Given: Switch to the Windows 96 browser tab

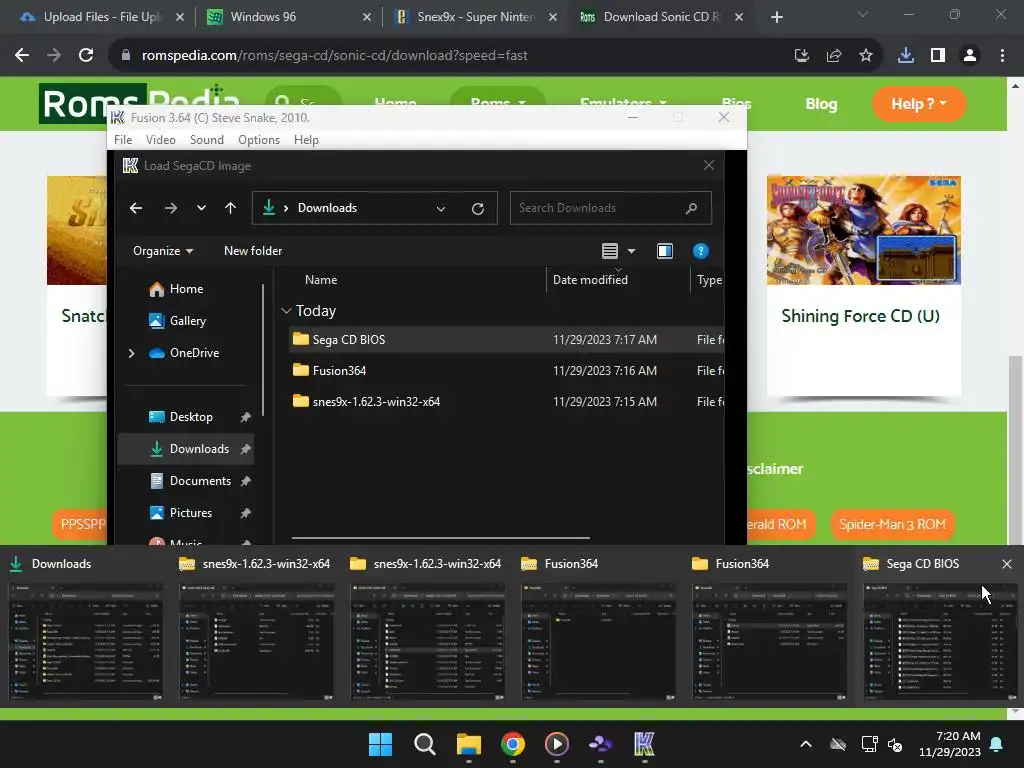Looking at the screenshot, I should pos(287,17).
